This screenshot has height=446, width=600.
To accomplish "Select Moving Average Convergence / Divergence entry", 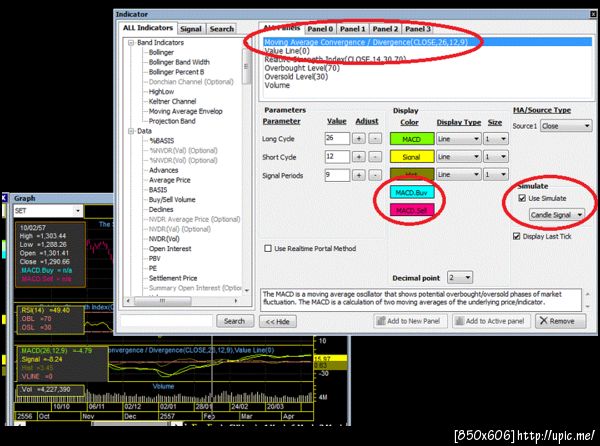I will [427, 42].
